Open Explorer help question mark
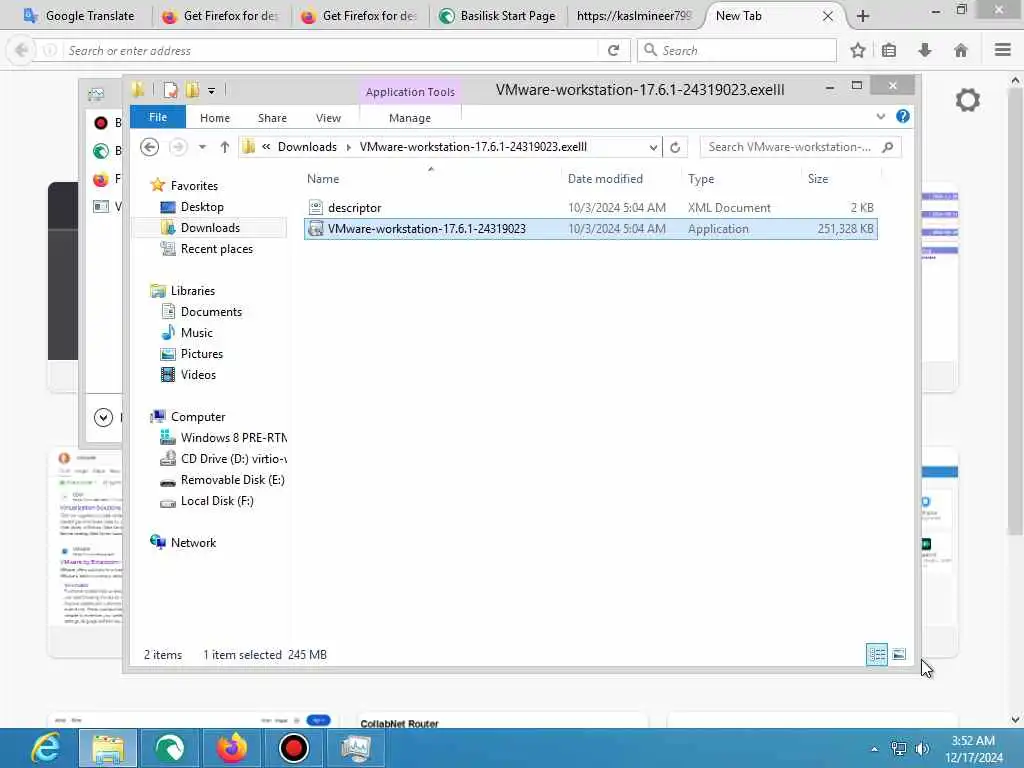This screenshot has height=768, width=1024. [903, 117]
